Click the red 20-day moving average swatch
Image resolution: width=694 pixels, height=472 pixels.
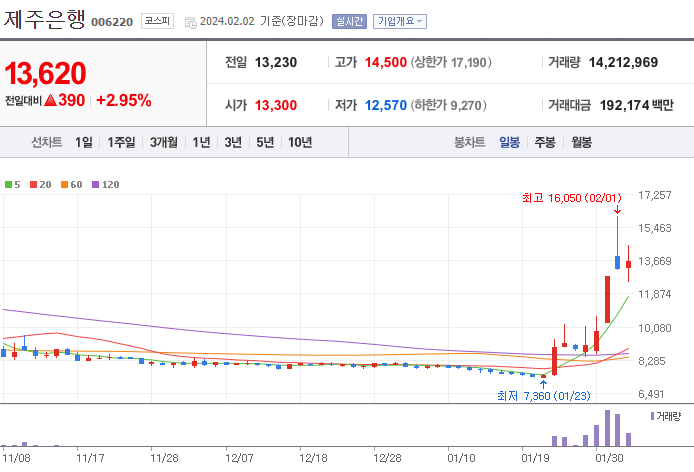pyautogui.click(x=34, y=185)
